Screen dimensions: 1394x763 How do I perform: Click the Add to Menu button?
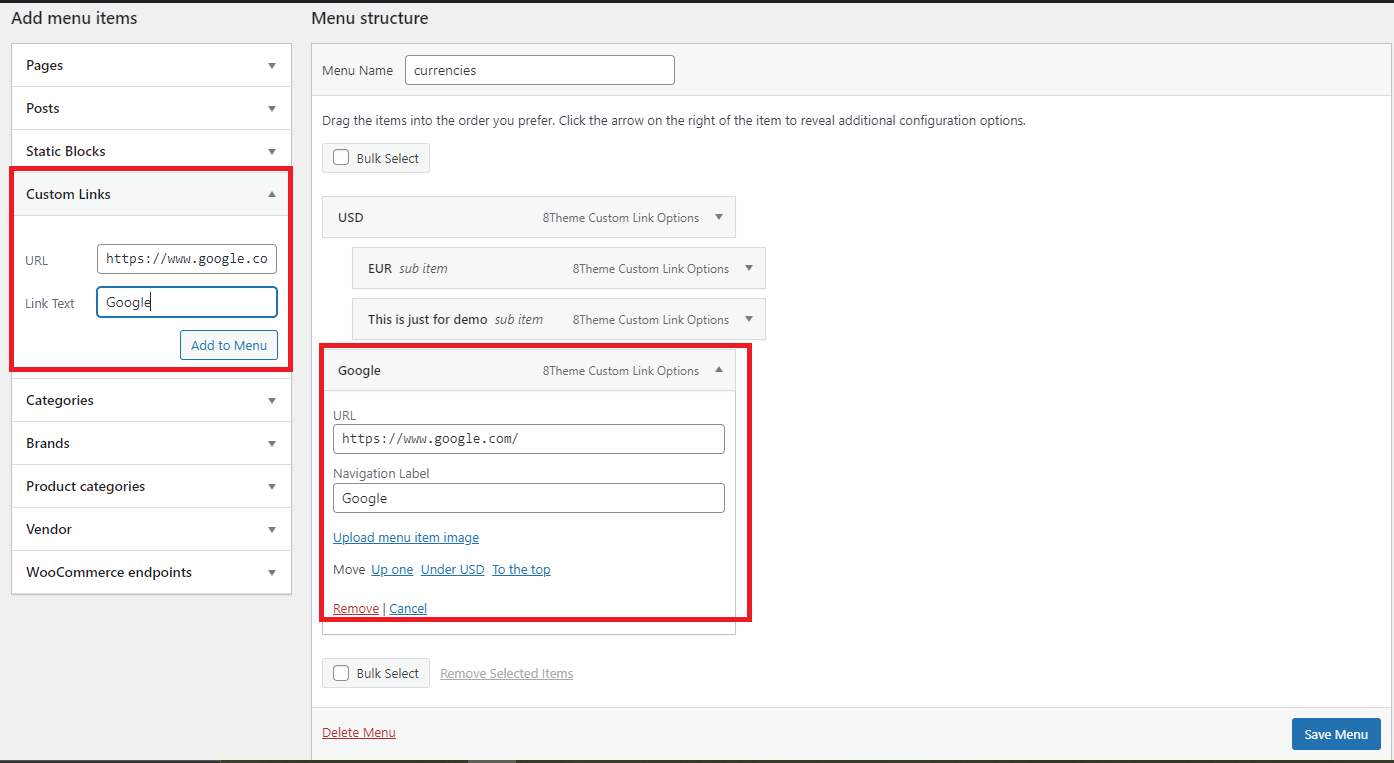pyautogui.click(x=229, y=345)
